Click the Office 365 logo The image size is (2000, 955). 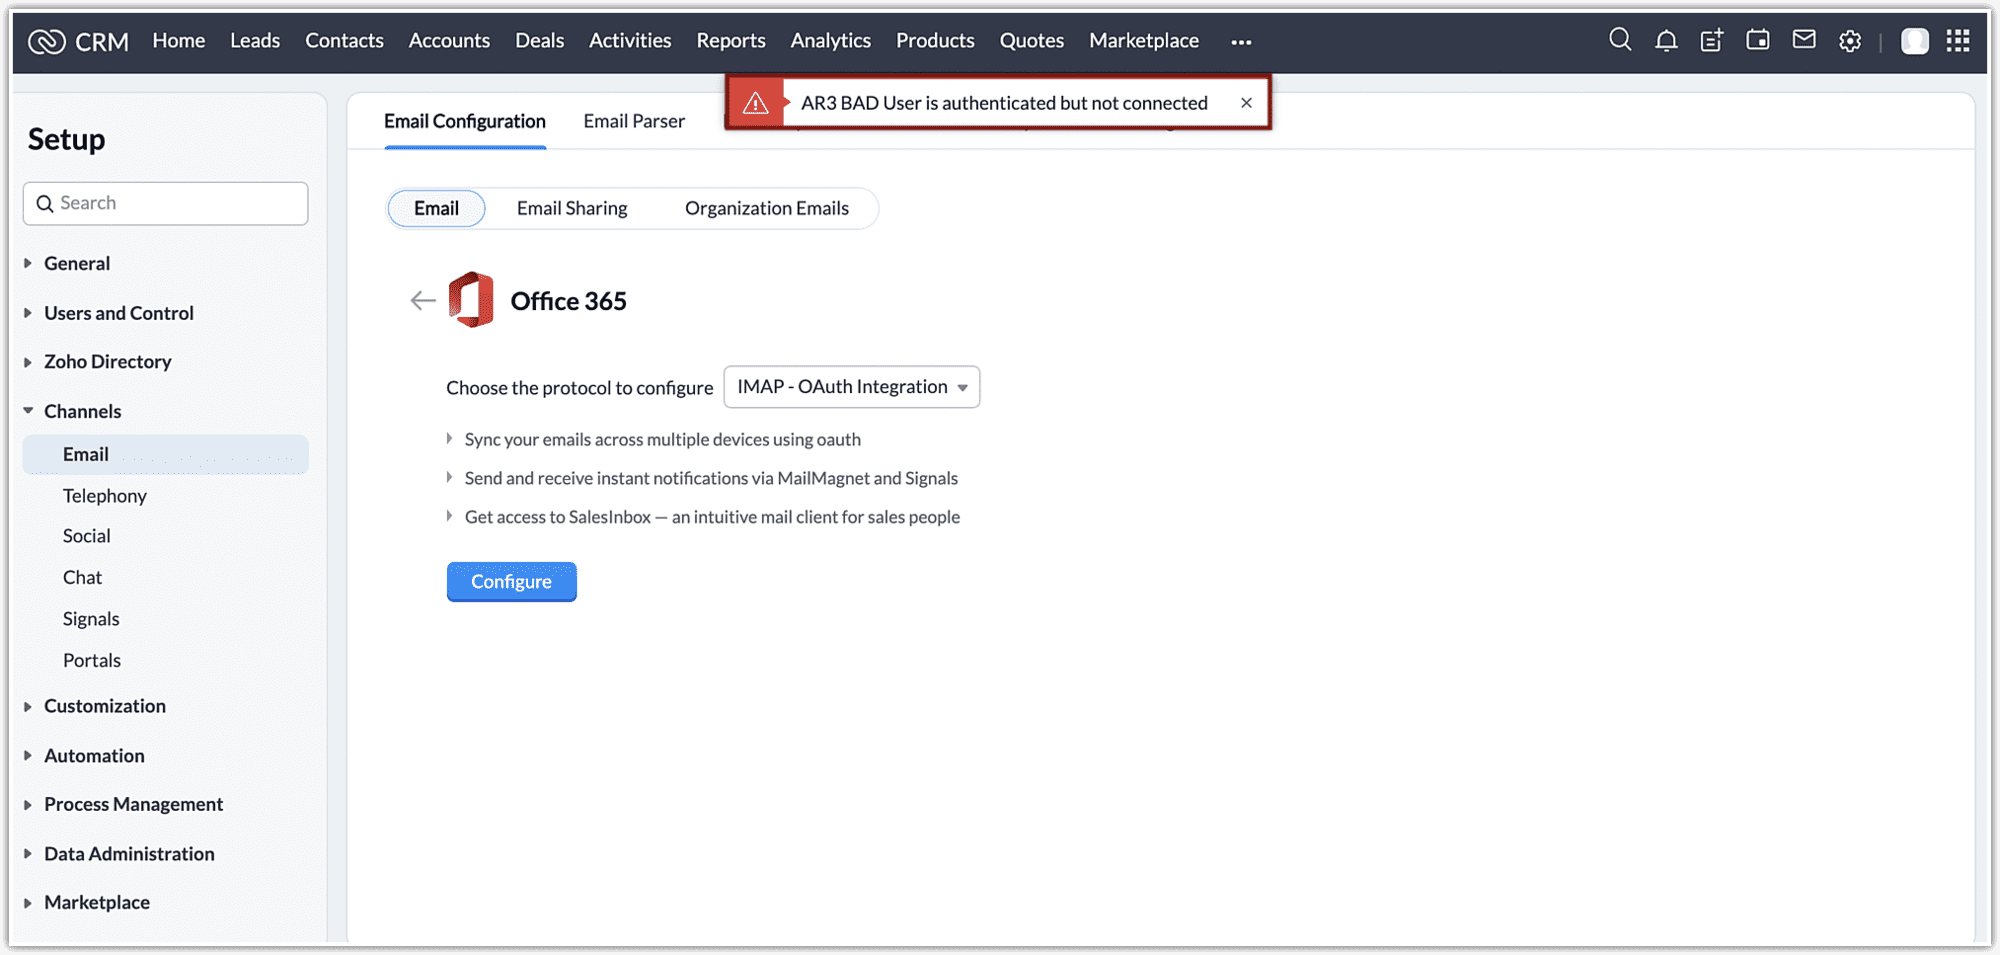click(x=471, y=299)
